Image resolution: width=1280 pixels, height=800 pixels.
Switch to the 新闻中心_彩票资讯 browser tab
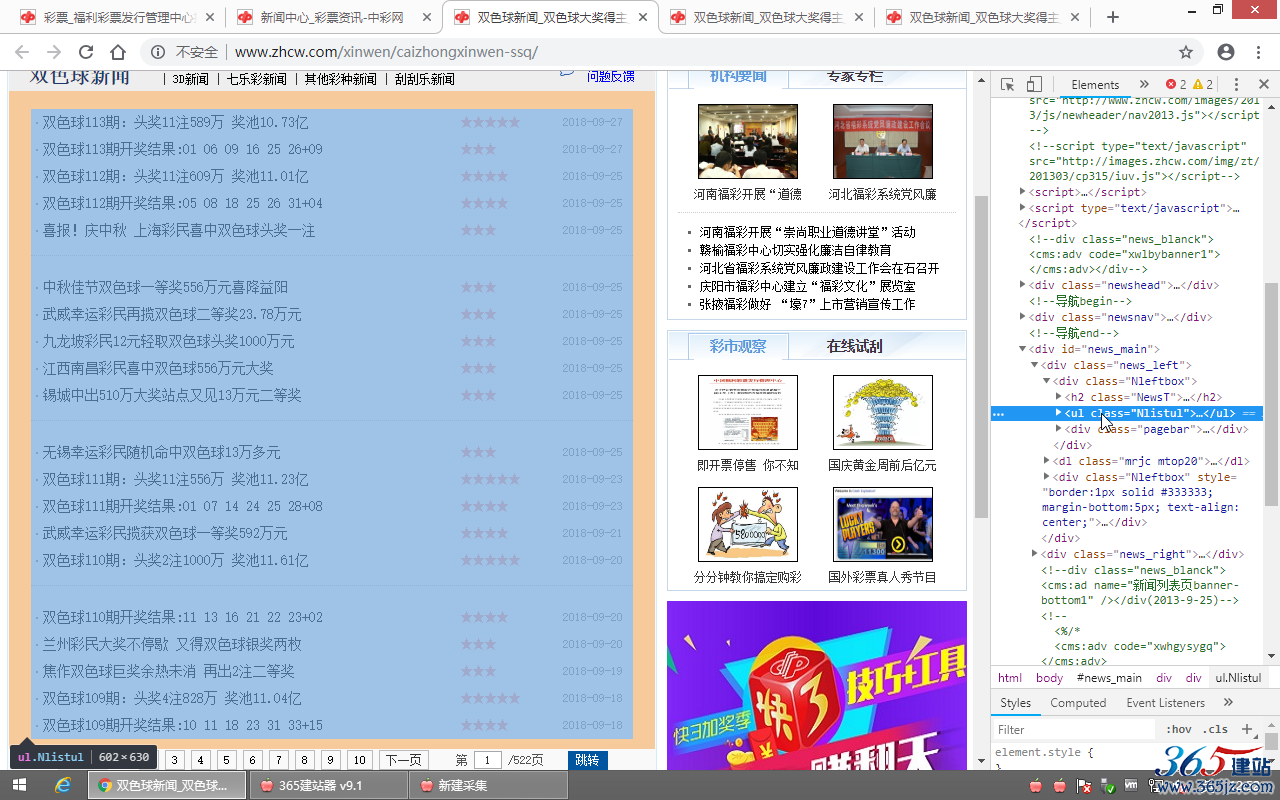334,17
